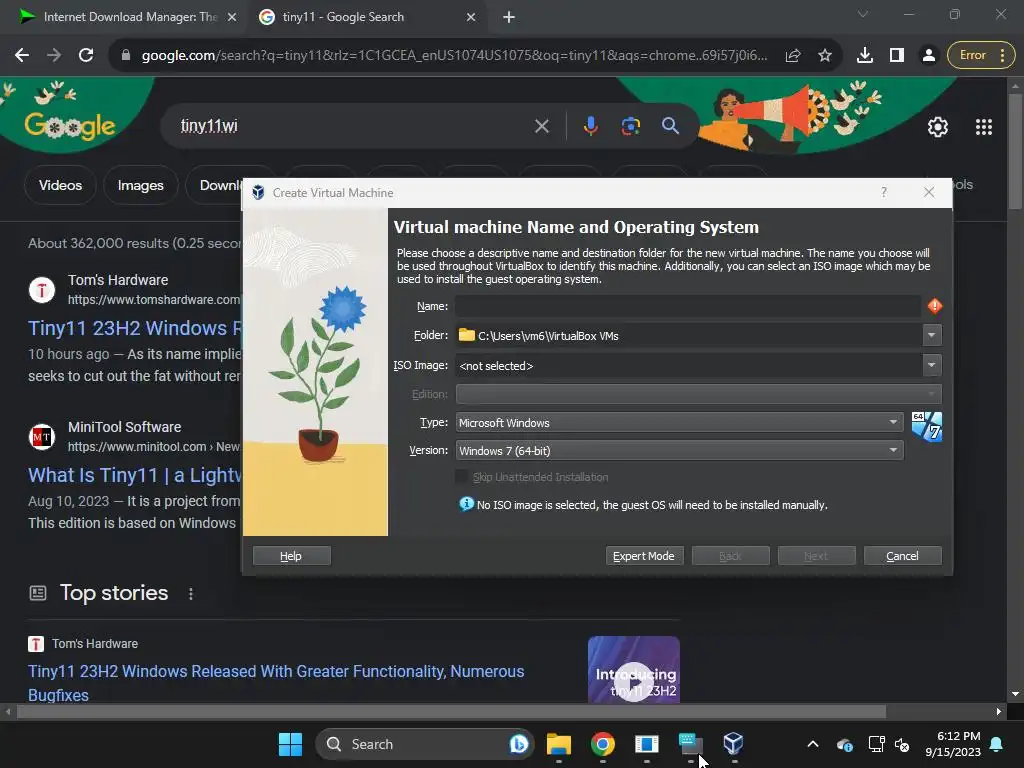Click the share page icon in address bar

pos(793,56)
